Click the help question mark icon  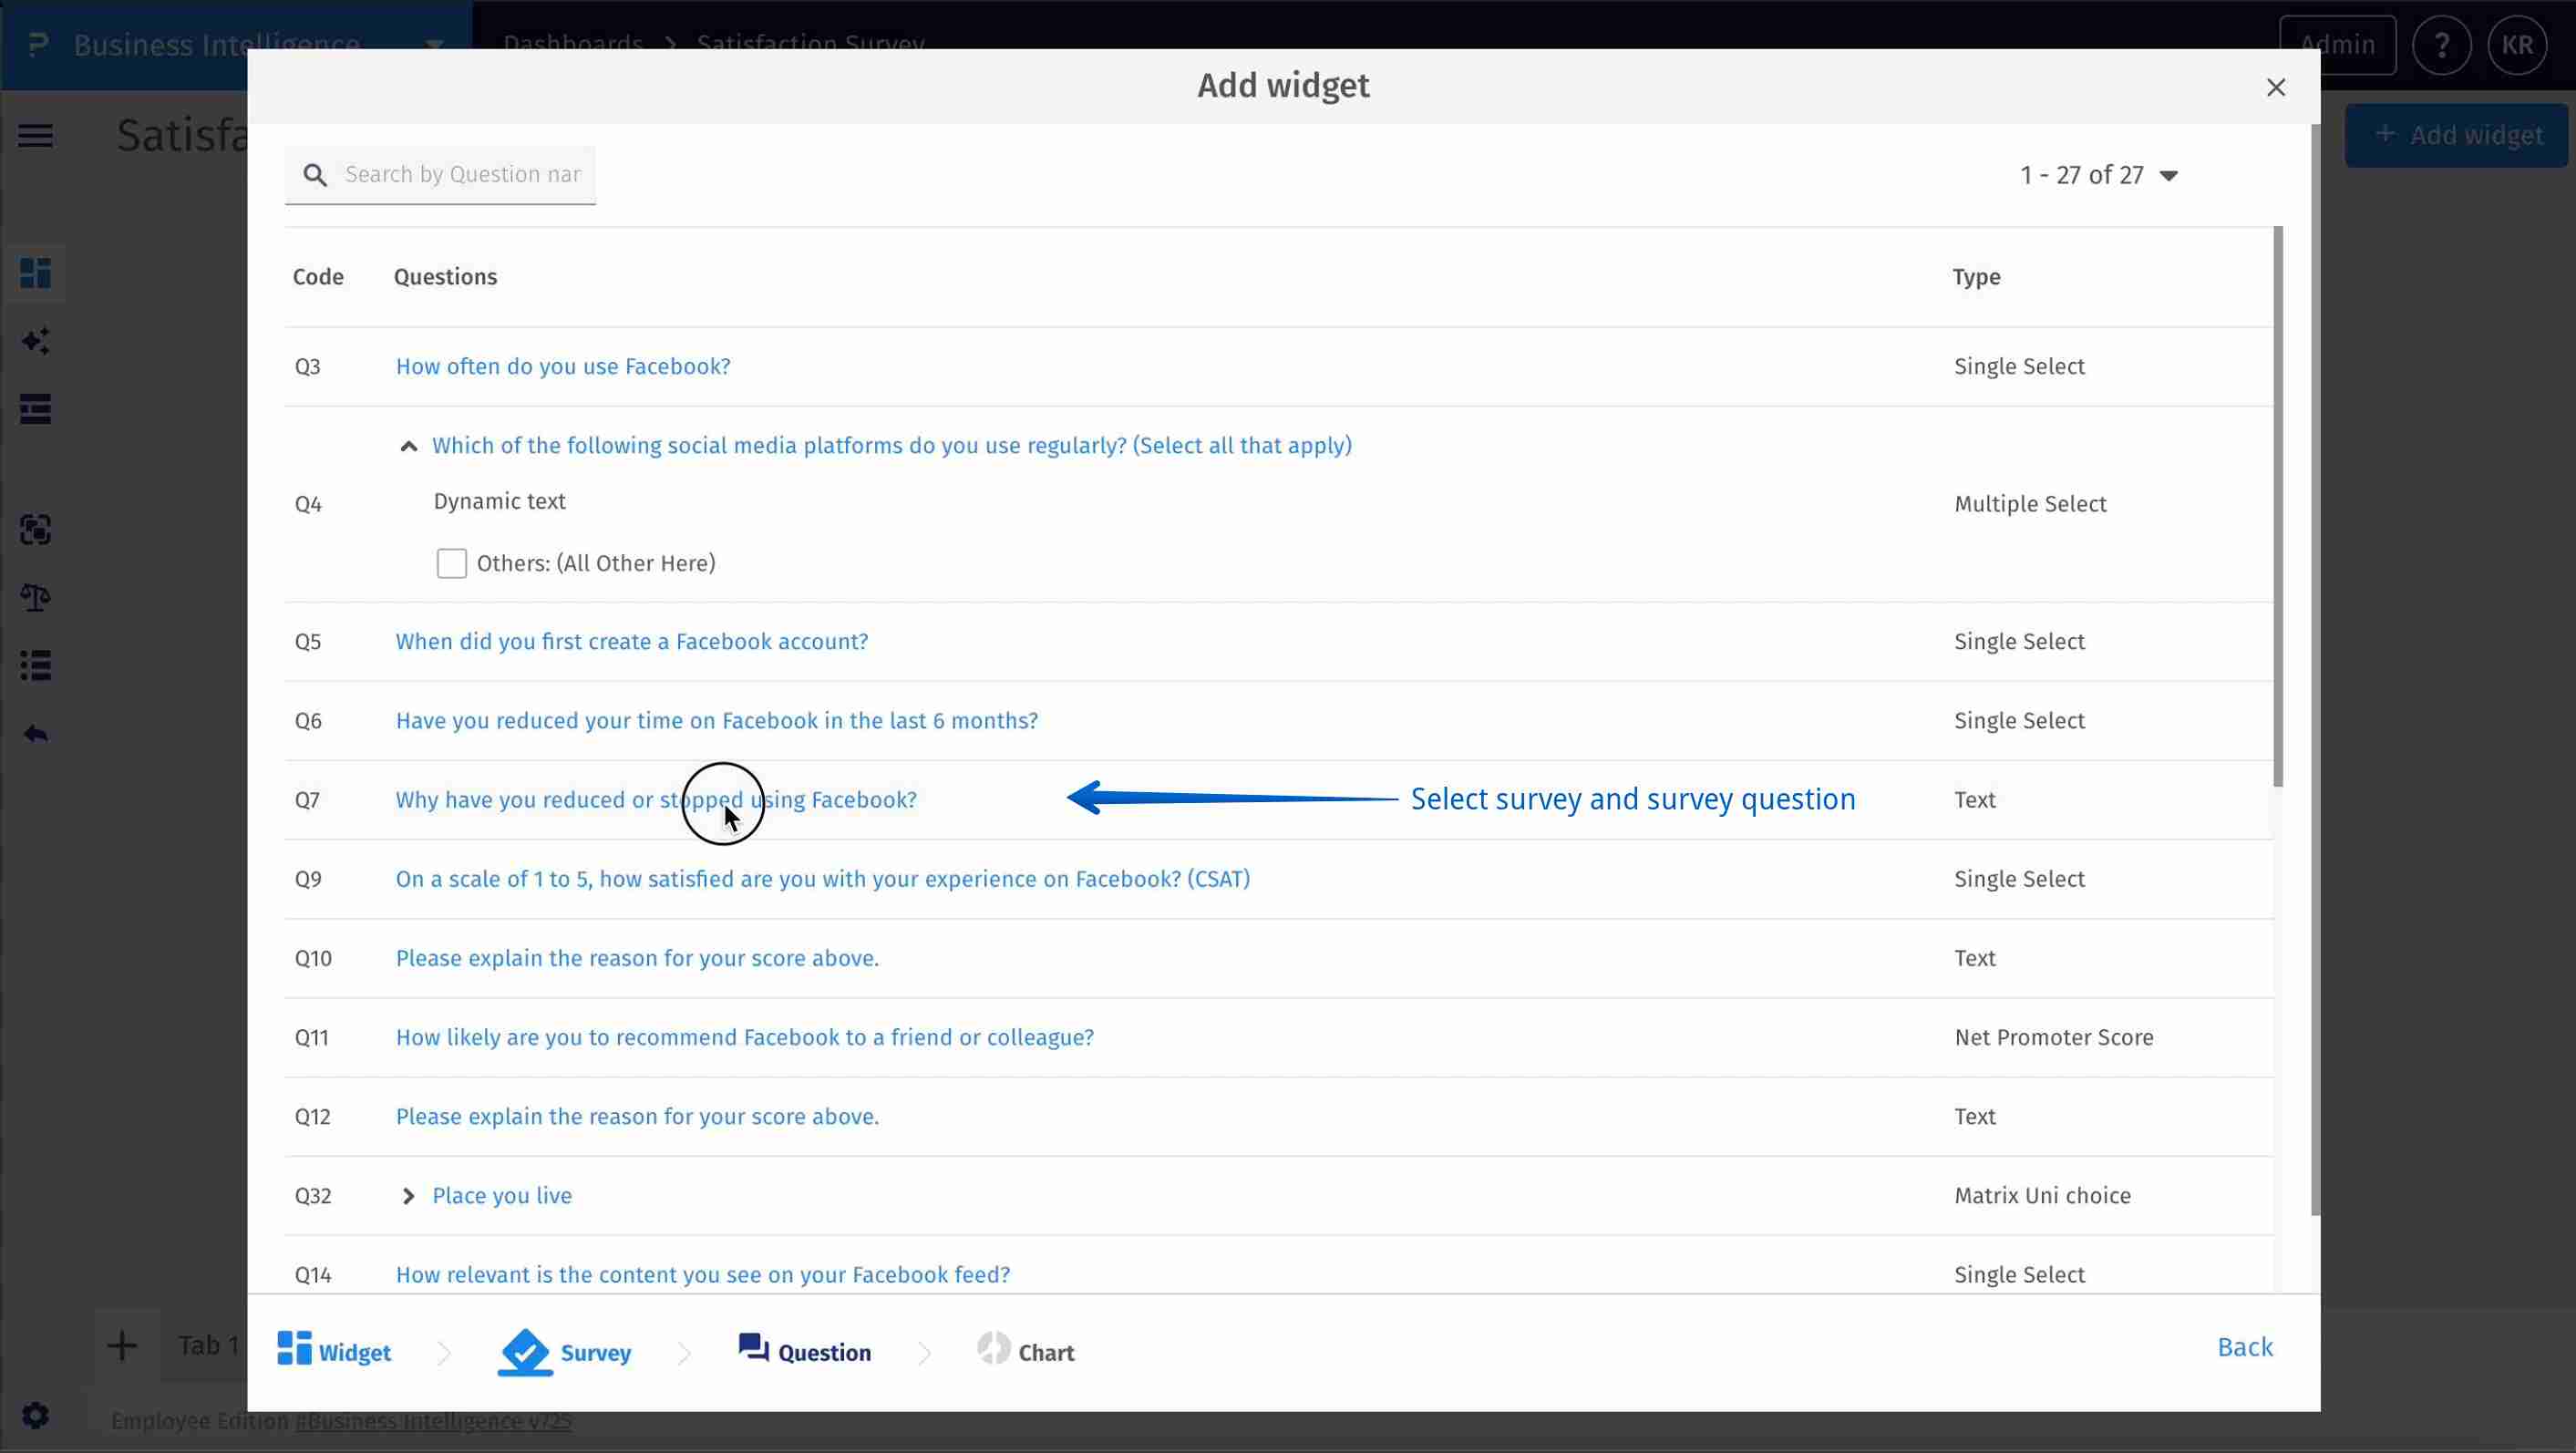point(2442,45)
